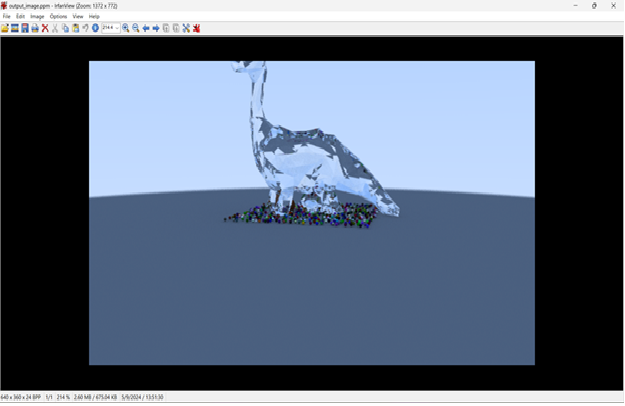This screenshot has height=406, width=625.
Task: Start the Slideshow toolbar icon
Action: 15,28
